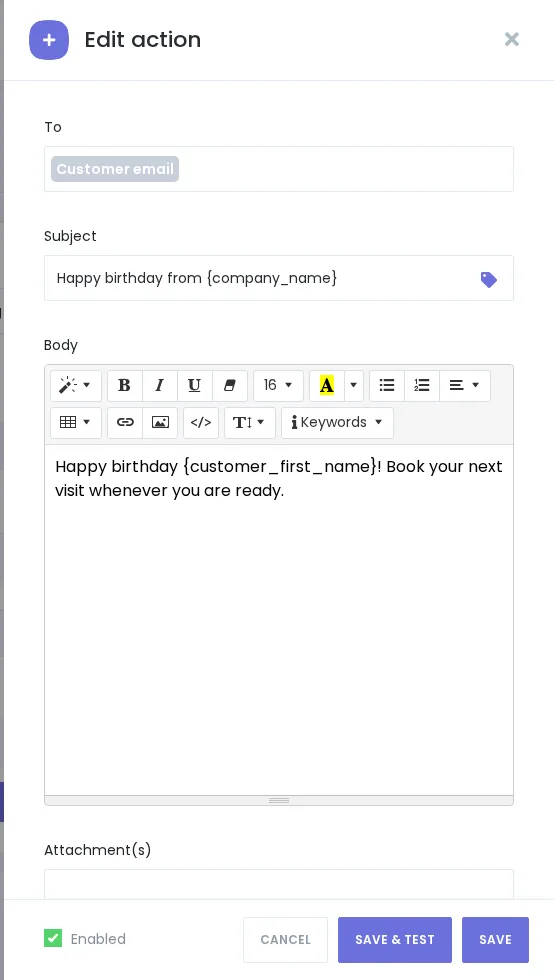Screen dimensions: 554x980
Task: Click the 'Attachment(s)' label
Action: click(98, 850)
